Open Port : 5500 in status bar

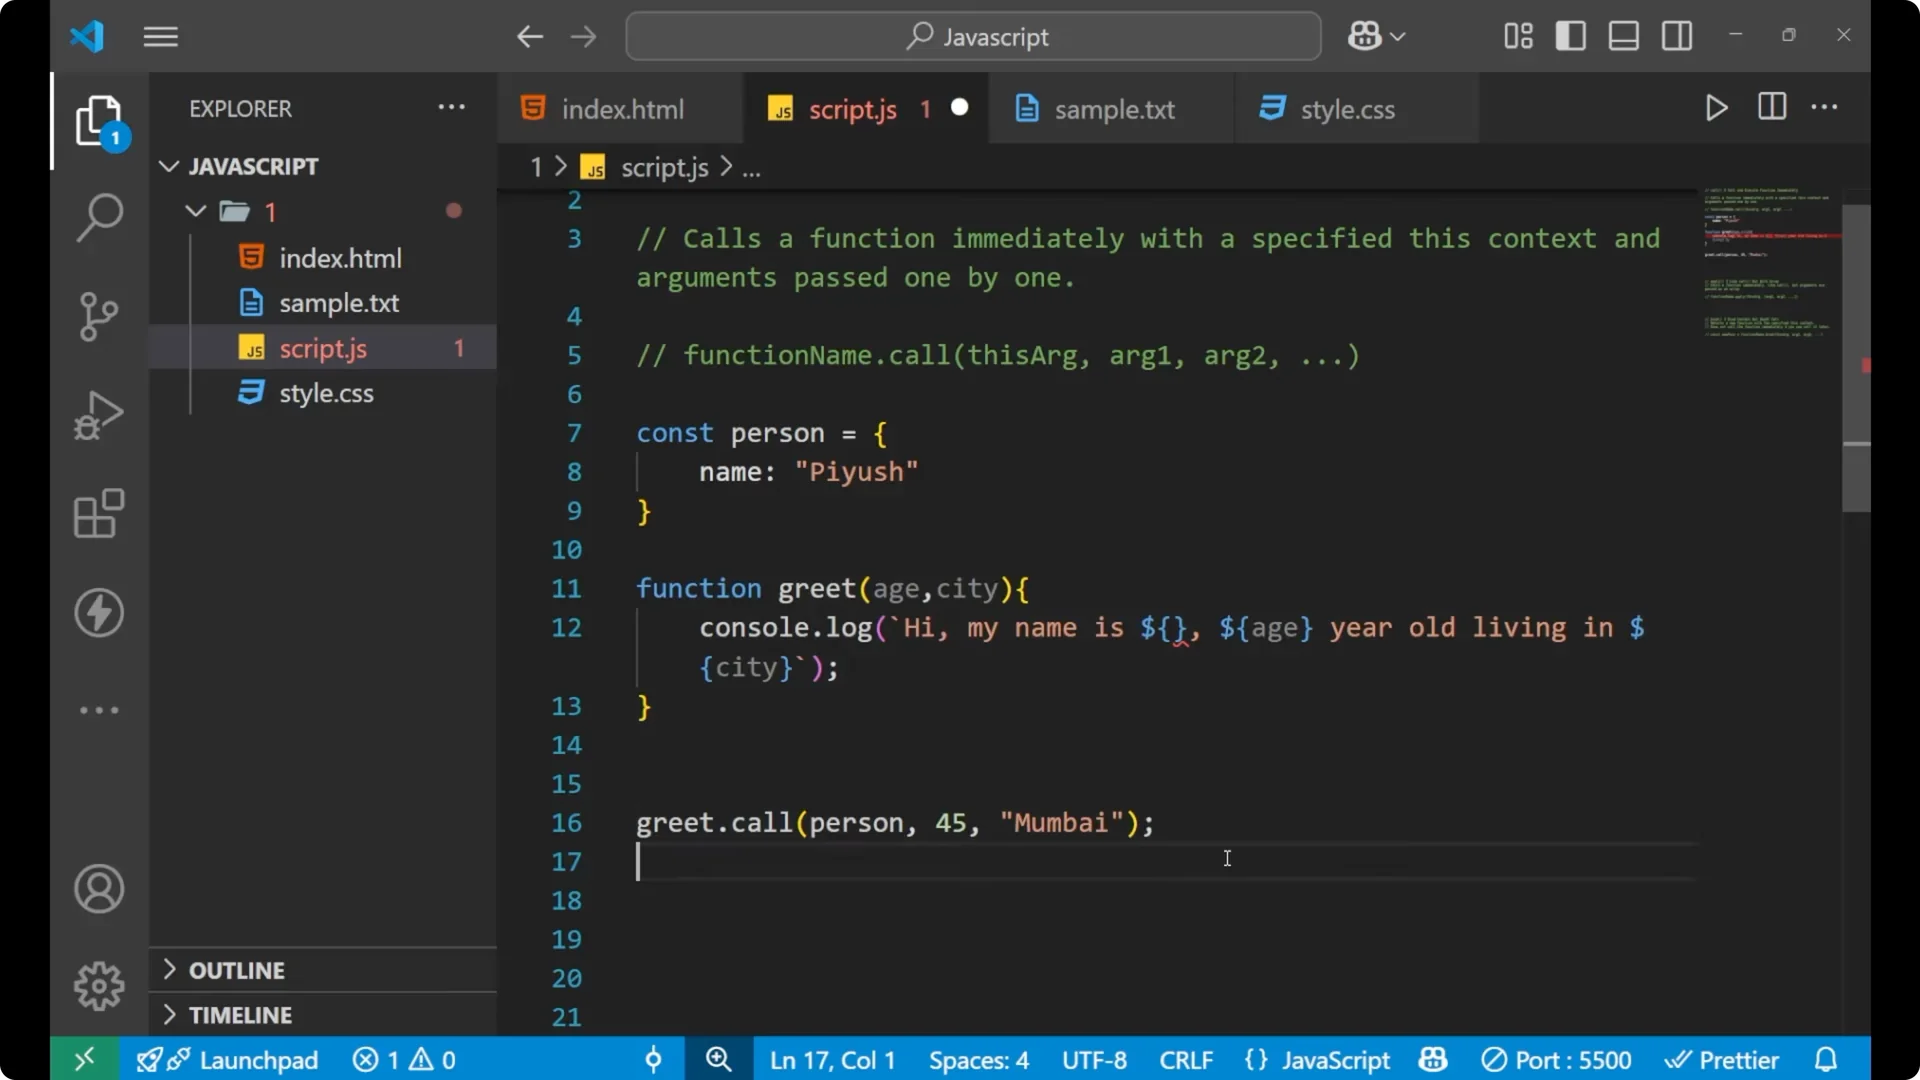tap(1556, 1059)
